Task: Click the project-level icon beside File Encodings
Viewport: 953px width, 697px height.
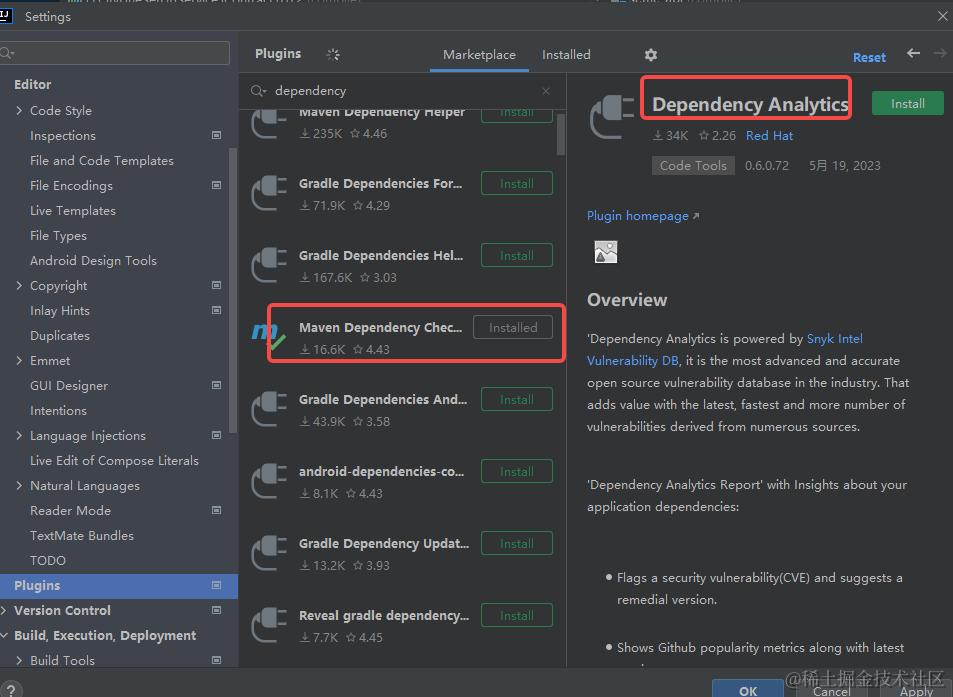Action: [x=216, y=185]
